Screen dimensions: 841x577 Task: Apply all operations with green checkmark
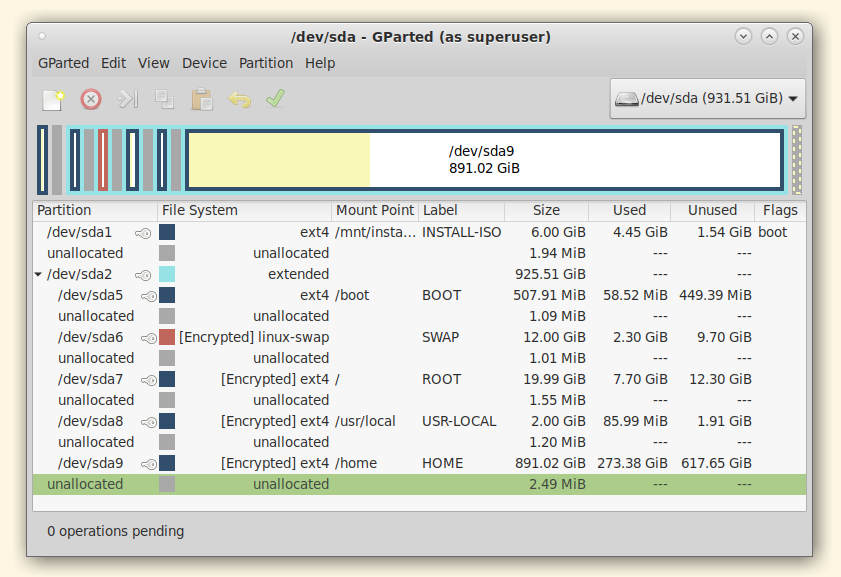click(276, 98)
